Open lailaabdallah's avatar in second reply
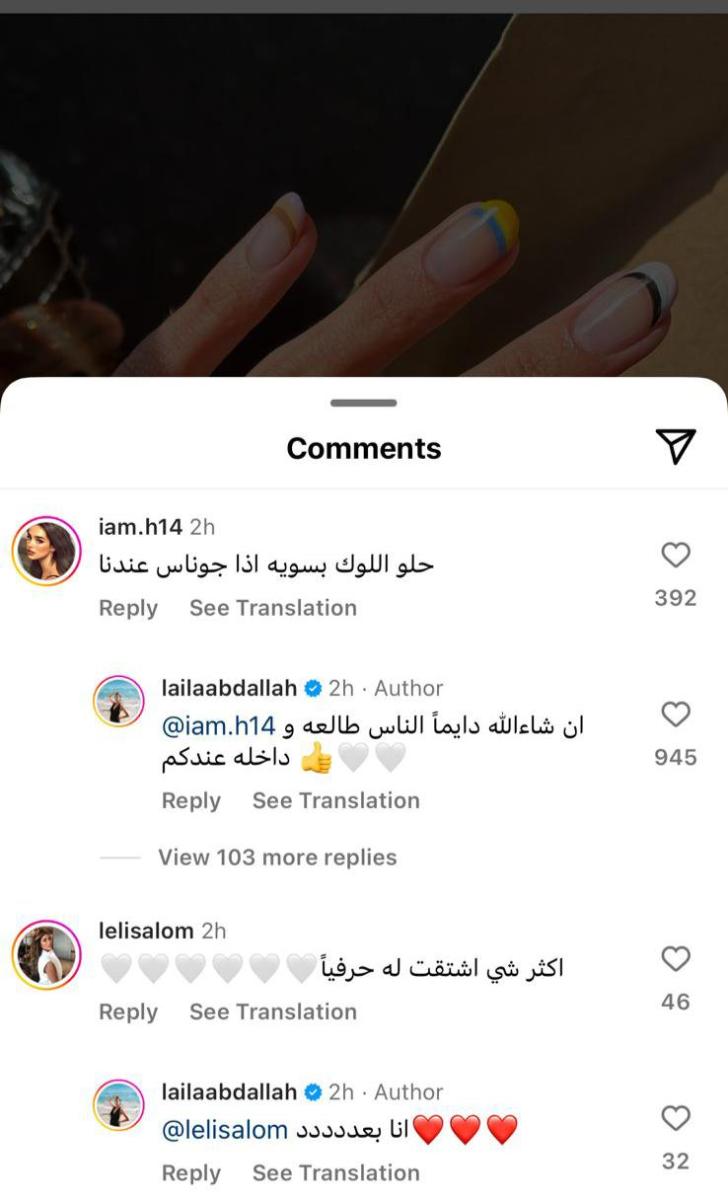This screenshot has width=728, height=1200. click(119, 1104)
